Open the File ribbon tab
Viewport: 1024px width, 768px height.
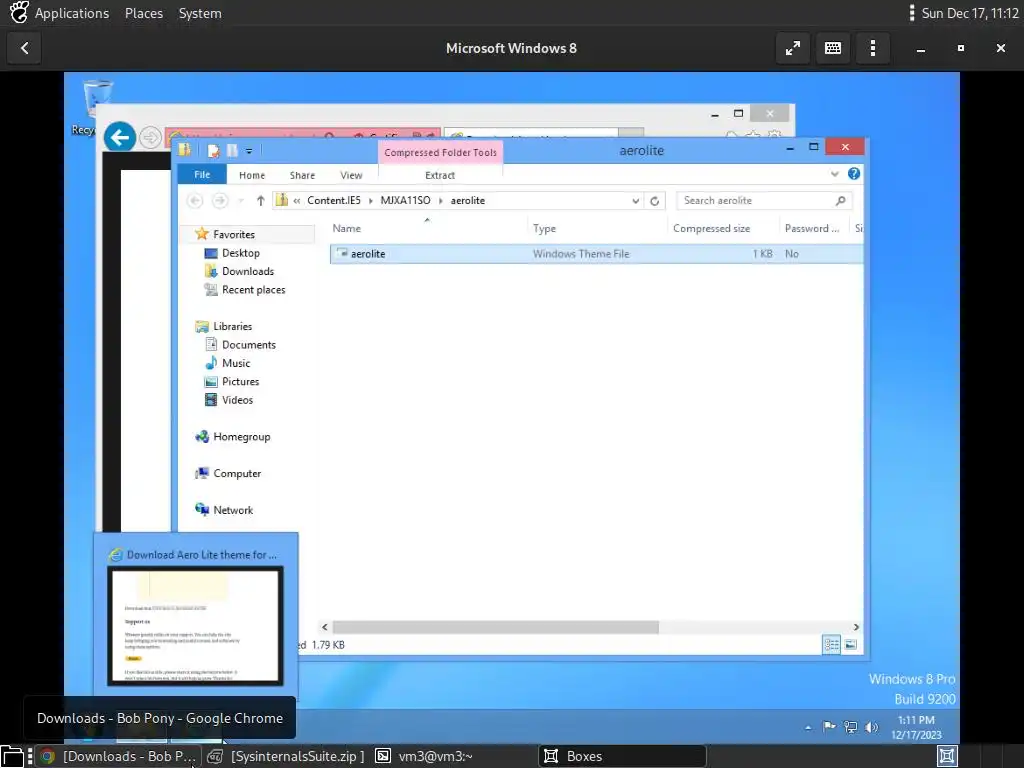[202, 174]
